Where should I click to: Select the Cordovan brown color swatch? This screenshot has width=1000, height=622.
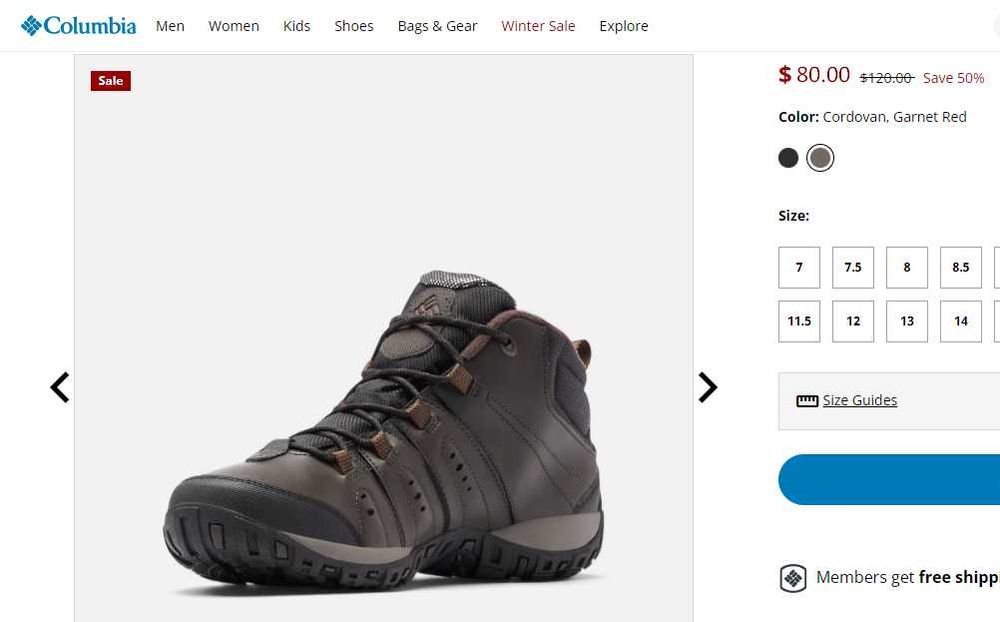820,158
